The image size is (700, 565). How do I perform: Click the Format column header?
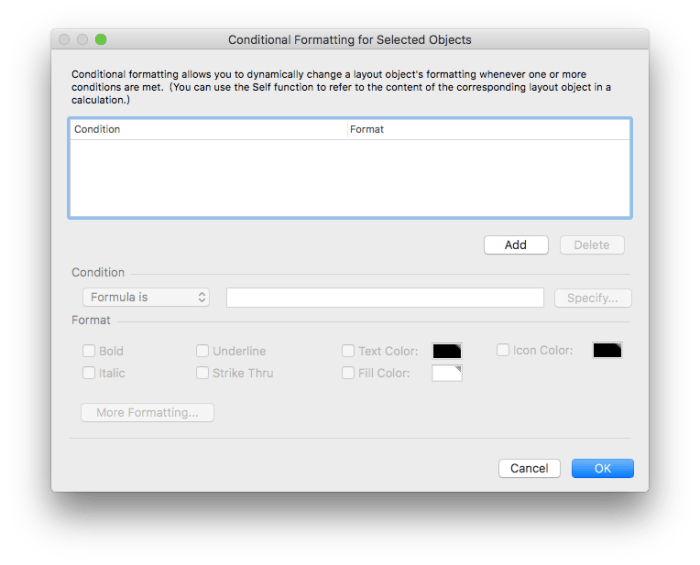click(487, 129)
